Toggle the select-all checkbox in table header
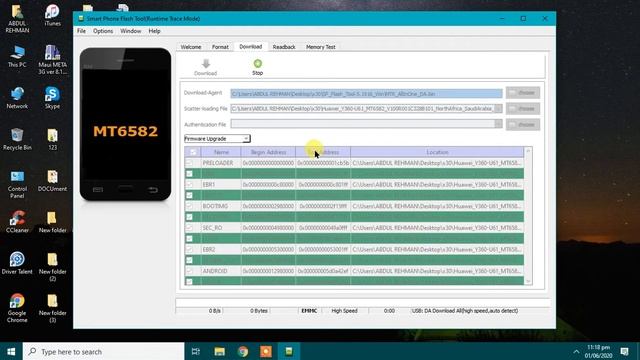This screenshot has height=360, width=640. [193, 152]
